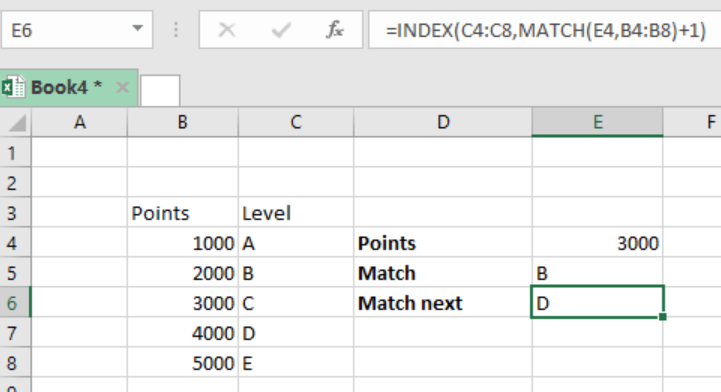Open the Name Box dropdown arrow
Screen dimensions: 721x392
(x=137, y=28)
